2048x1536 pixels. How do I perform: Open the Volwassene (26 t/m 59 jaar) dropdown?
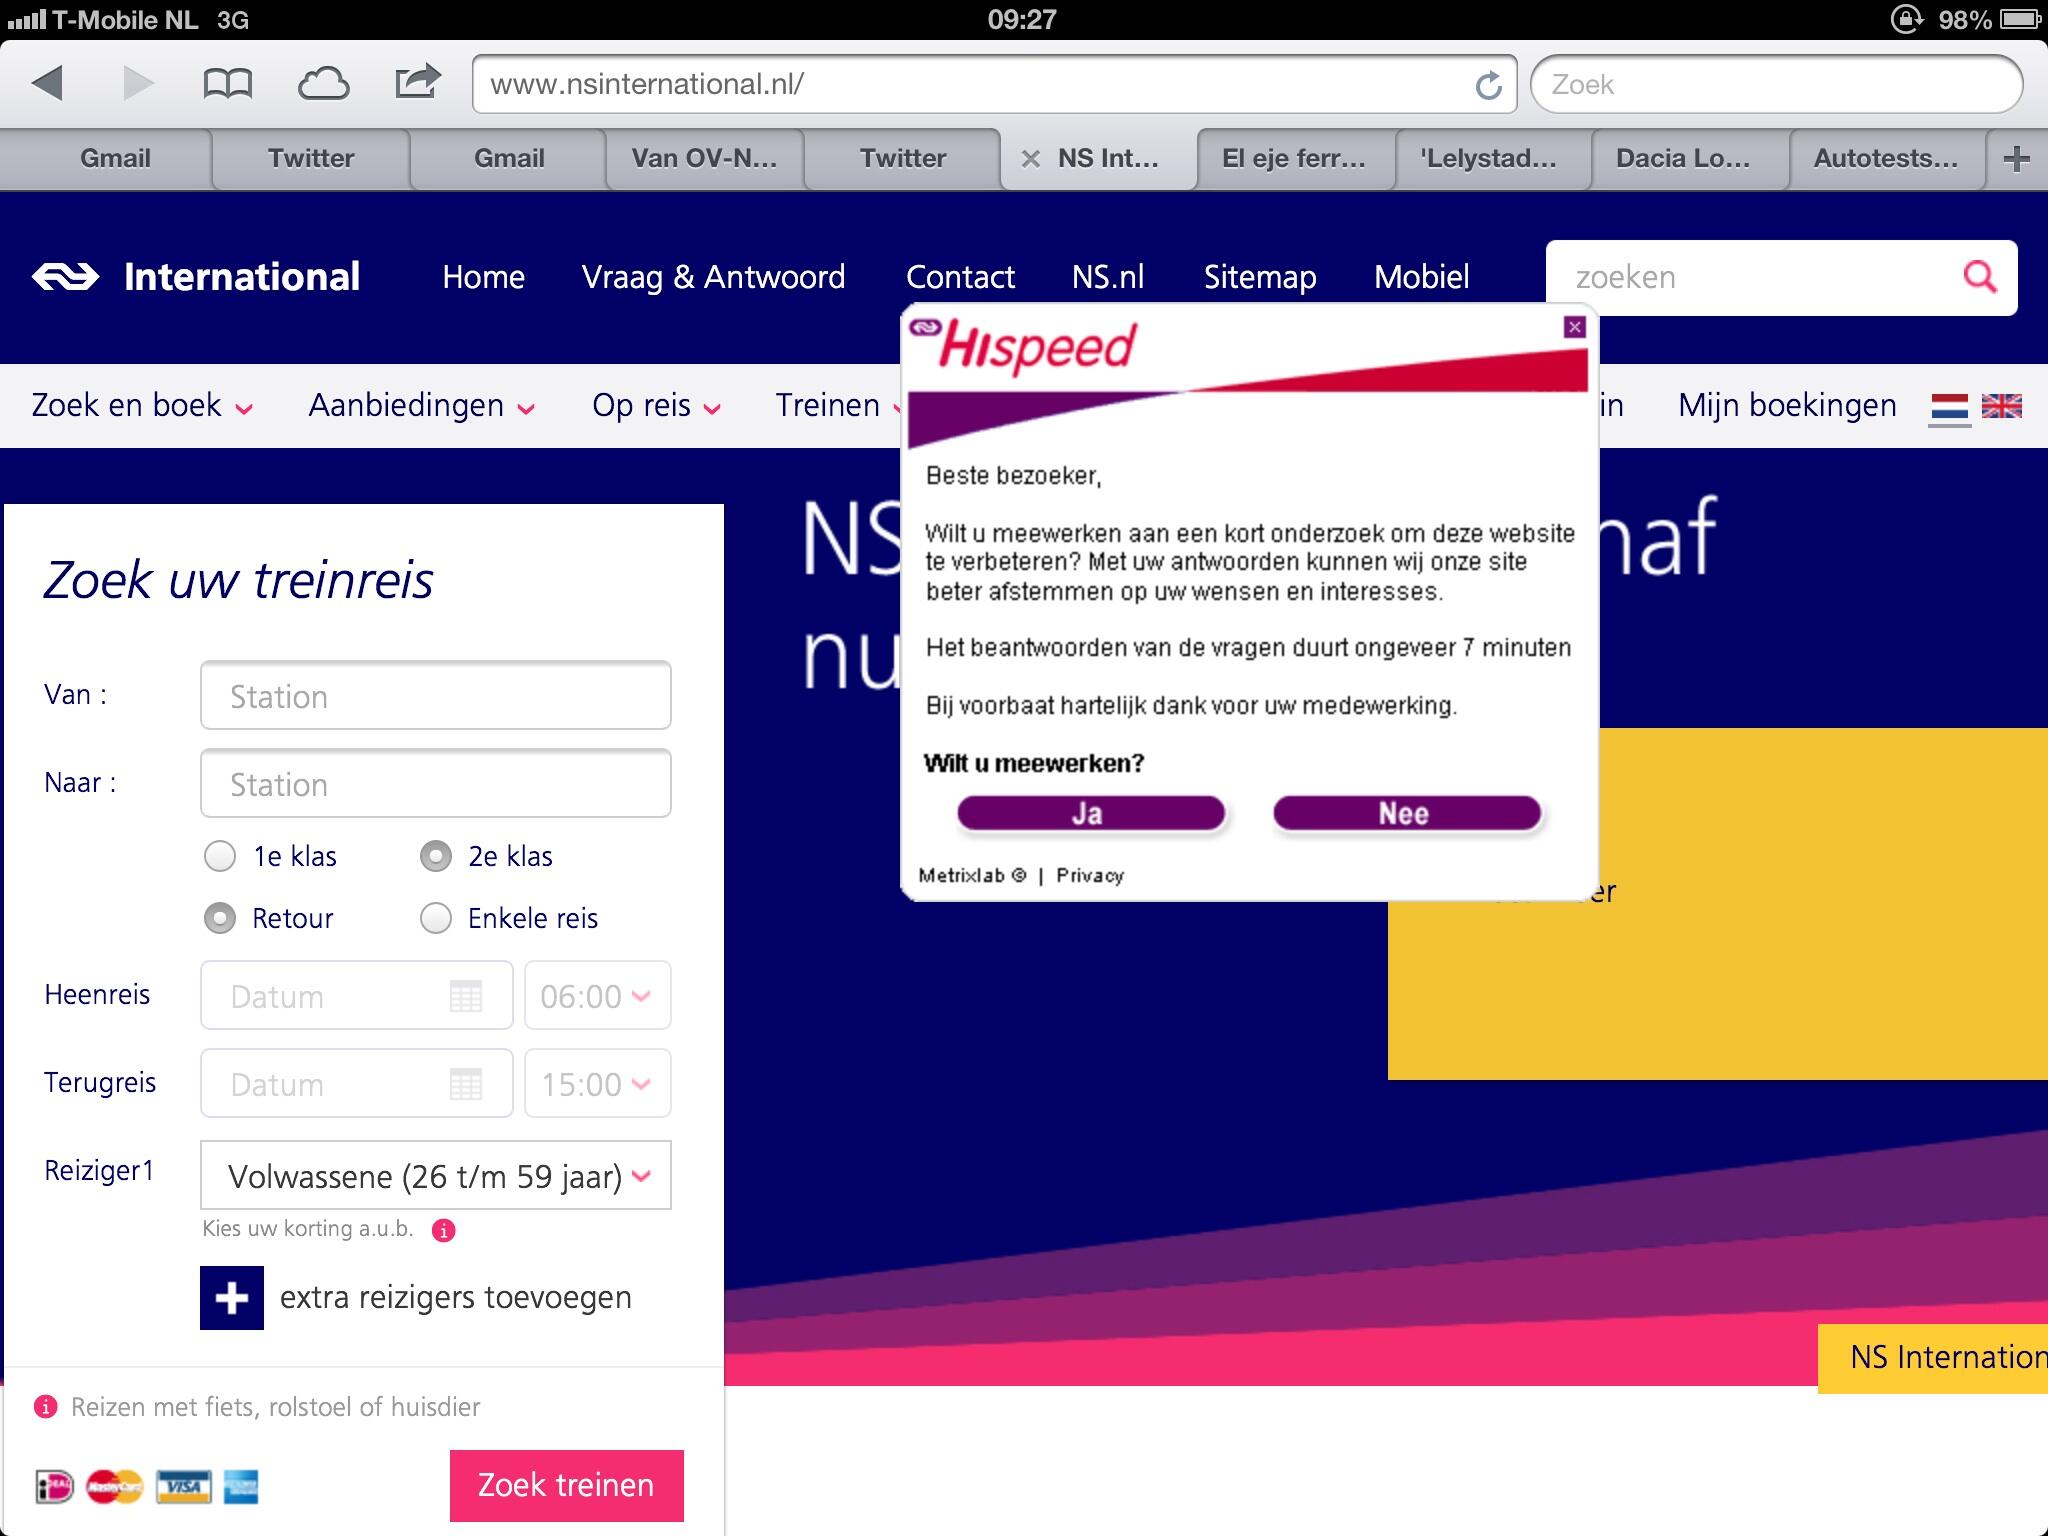click(x=436, y=1176)
